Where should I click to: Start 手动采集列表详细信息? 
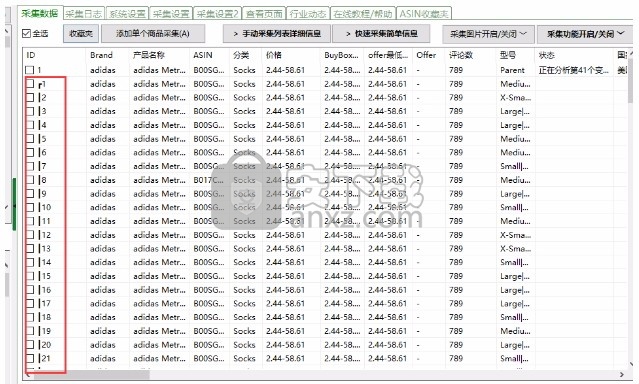pyautogui.click(x=277, y=33)
